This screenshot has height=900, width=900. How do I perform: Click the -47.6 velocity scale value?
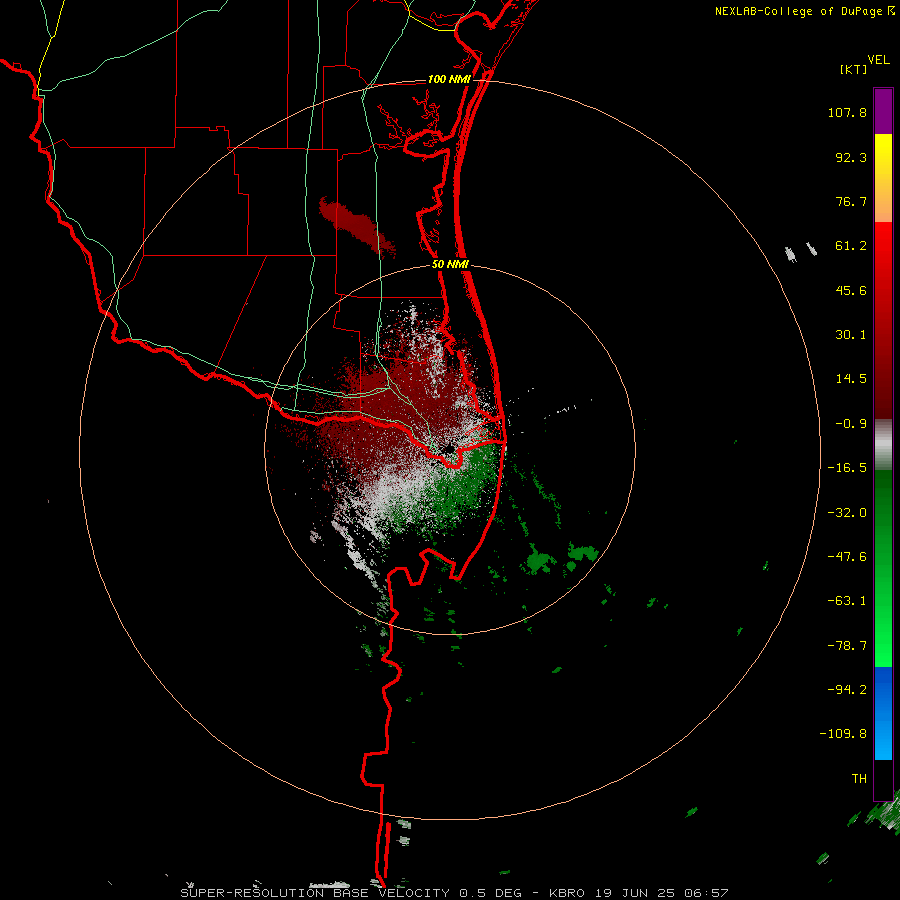point(847,557)
